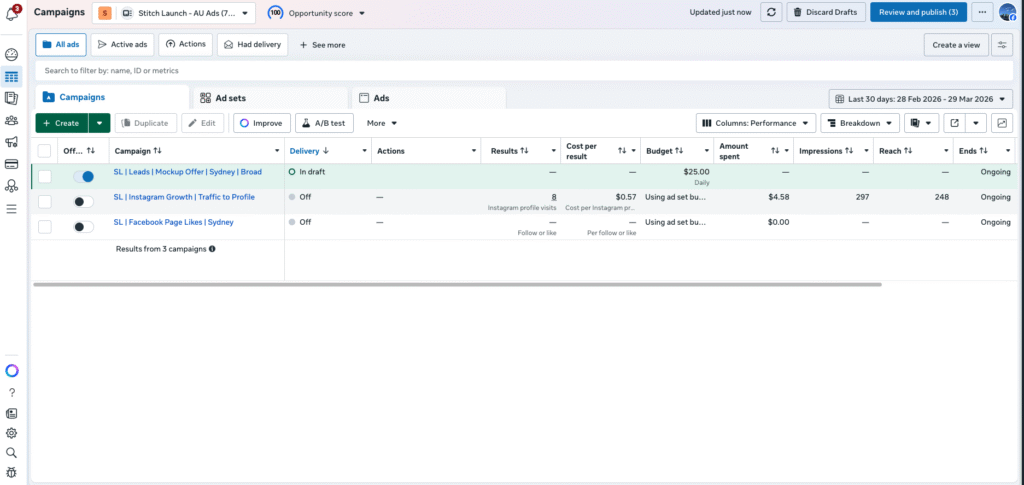Open SL Instagram Growth campaign link
Image resolution: width=1024 pixels, height=485 pixels.
pyautogui.click(x=183, y=197)
